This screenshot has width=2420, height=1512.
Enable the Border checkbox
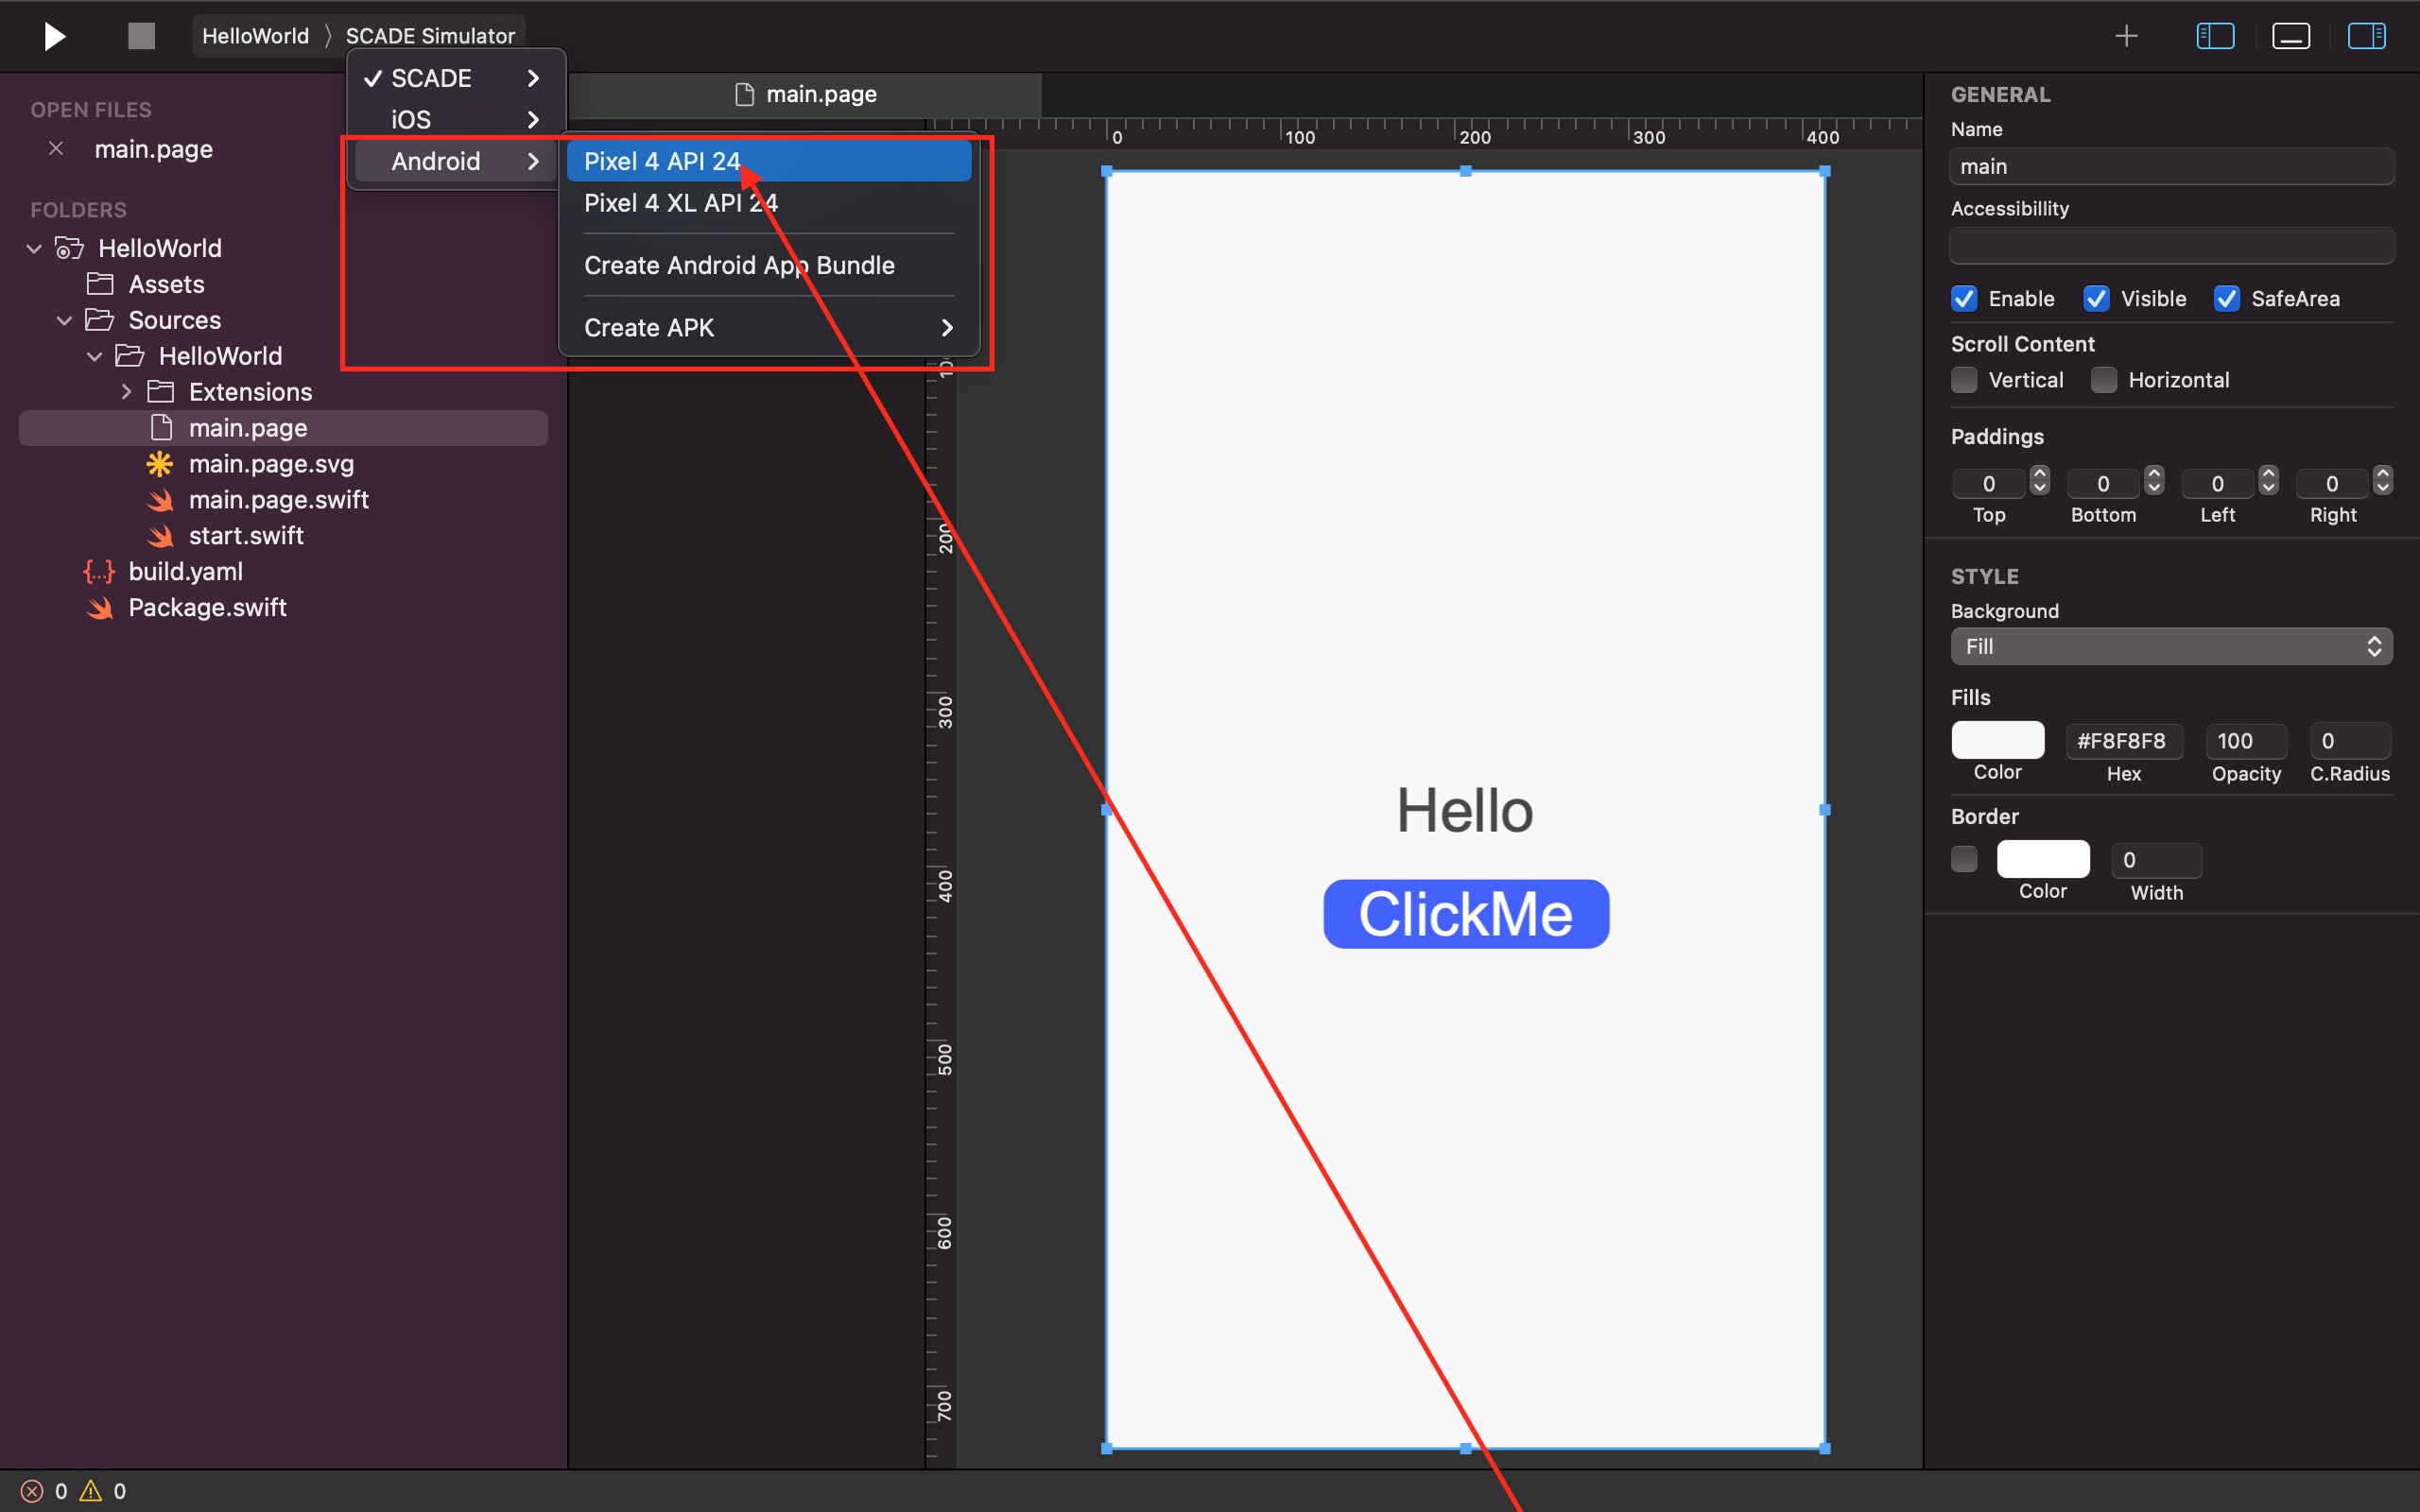(x=1964, y=859)
